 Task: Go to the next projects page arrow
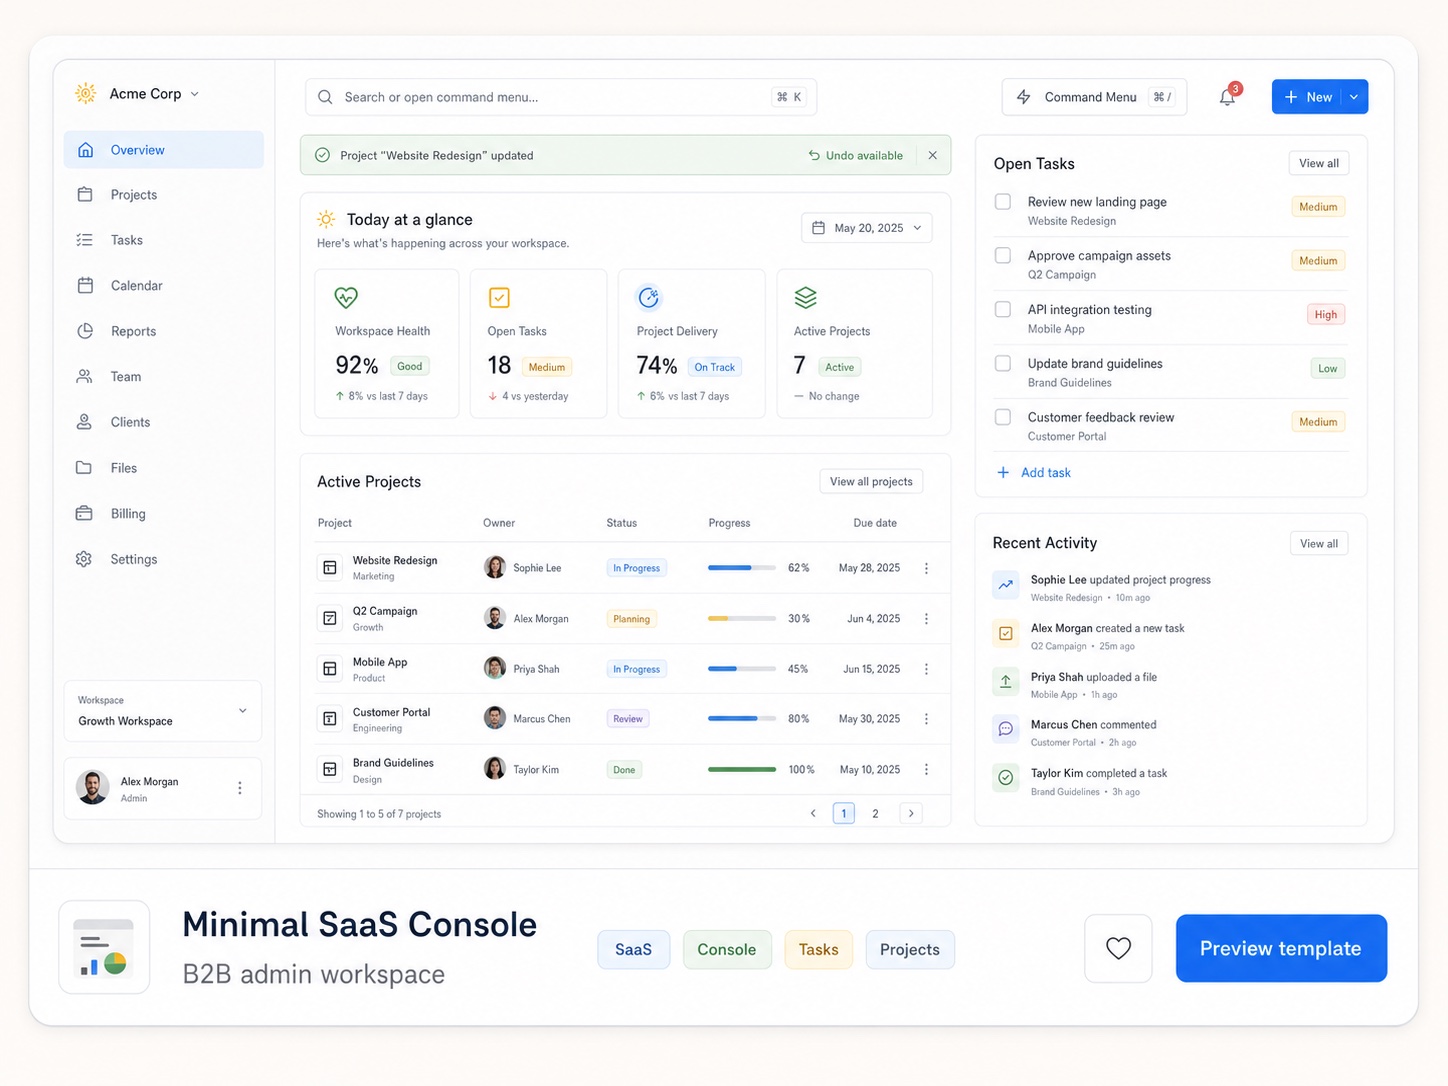pyautogui.click(x=911, y=813)
